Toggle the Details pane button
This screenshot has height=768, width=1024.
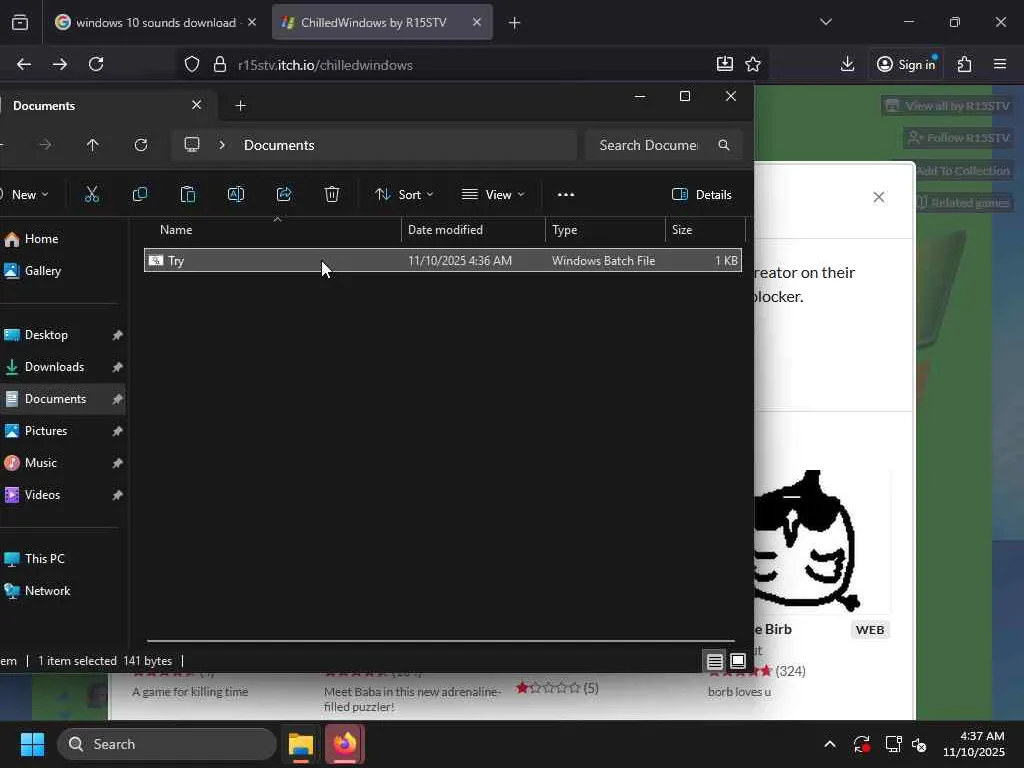click(701, 195)
